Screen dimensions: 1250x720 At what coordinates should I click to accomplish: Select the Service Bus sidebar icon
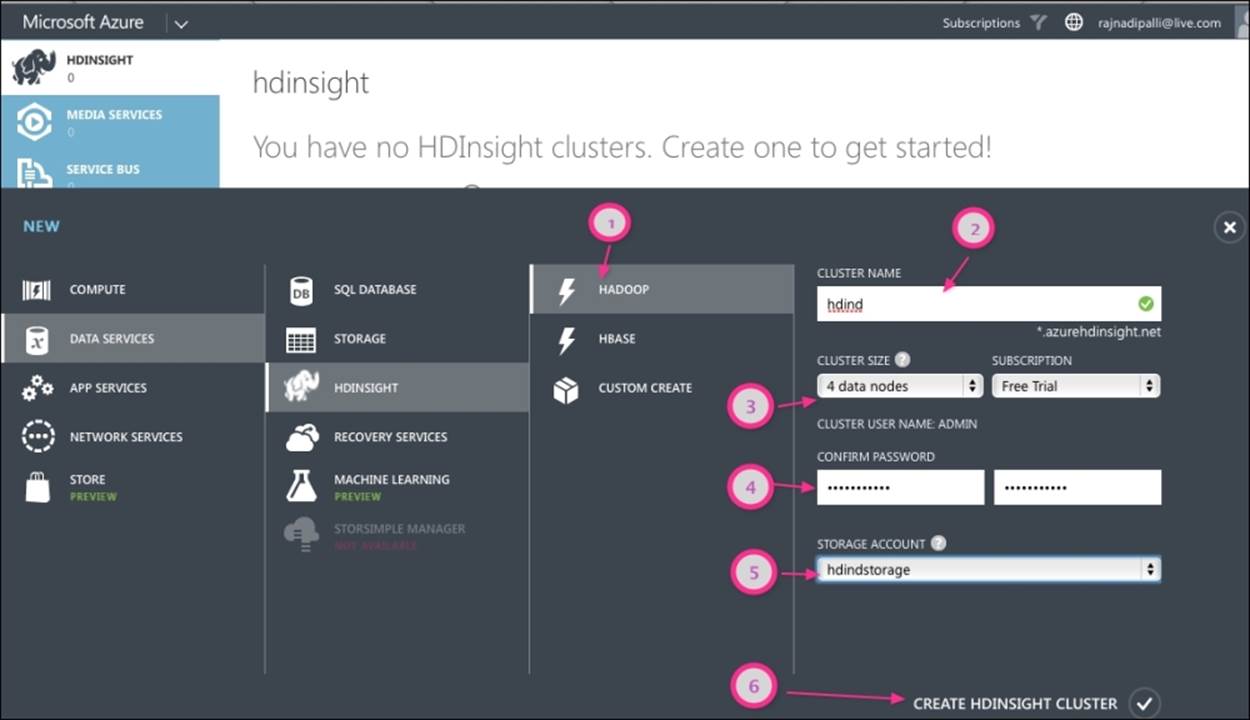(34, 173)
